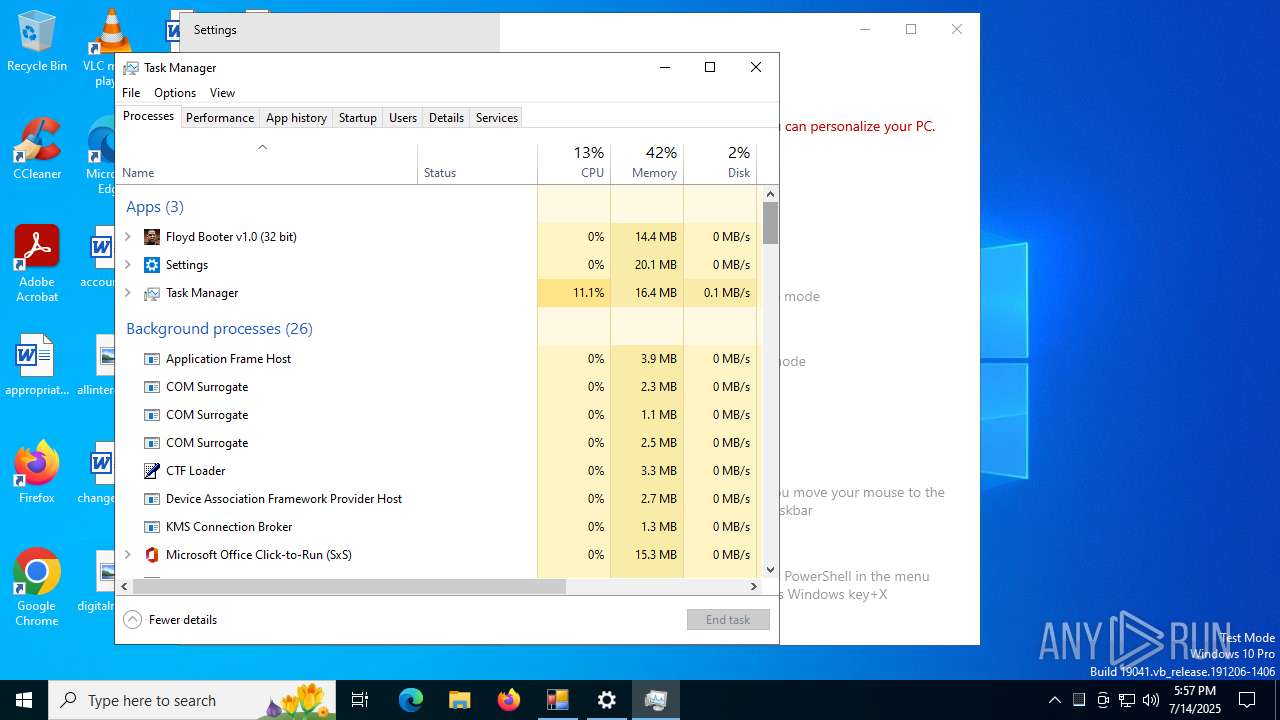Screen dimensions: 1280x720
Task: Click the Task Manager process row icon
Action: point(152,293)
